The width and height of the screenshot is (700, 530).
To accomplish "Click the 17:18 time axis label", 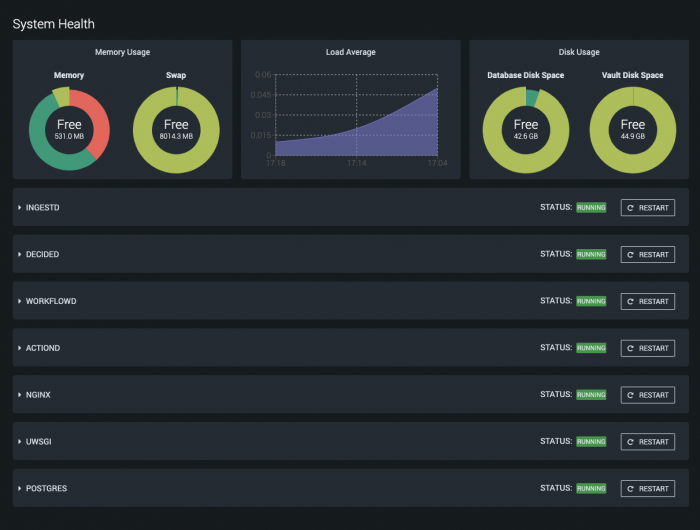I will point(276,163).
